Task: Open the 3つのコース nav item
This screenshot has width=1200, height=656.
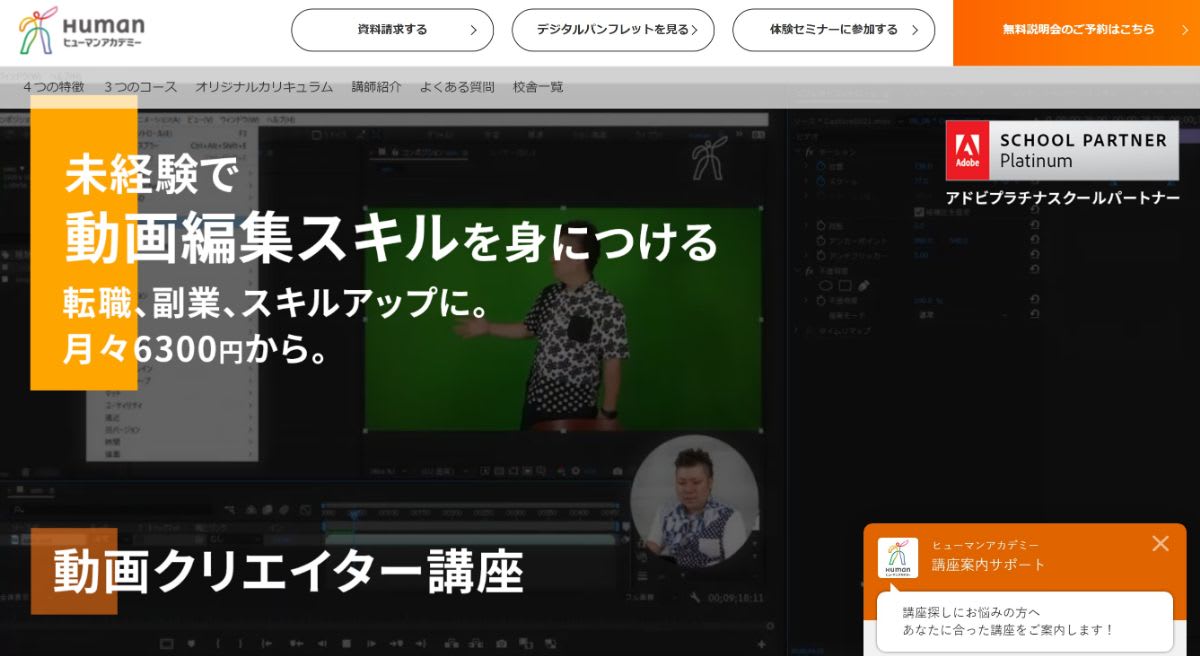Action: (140, 87)
